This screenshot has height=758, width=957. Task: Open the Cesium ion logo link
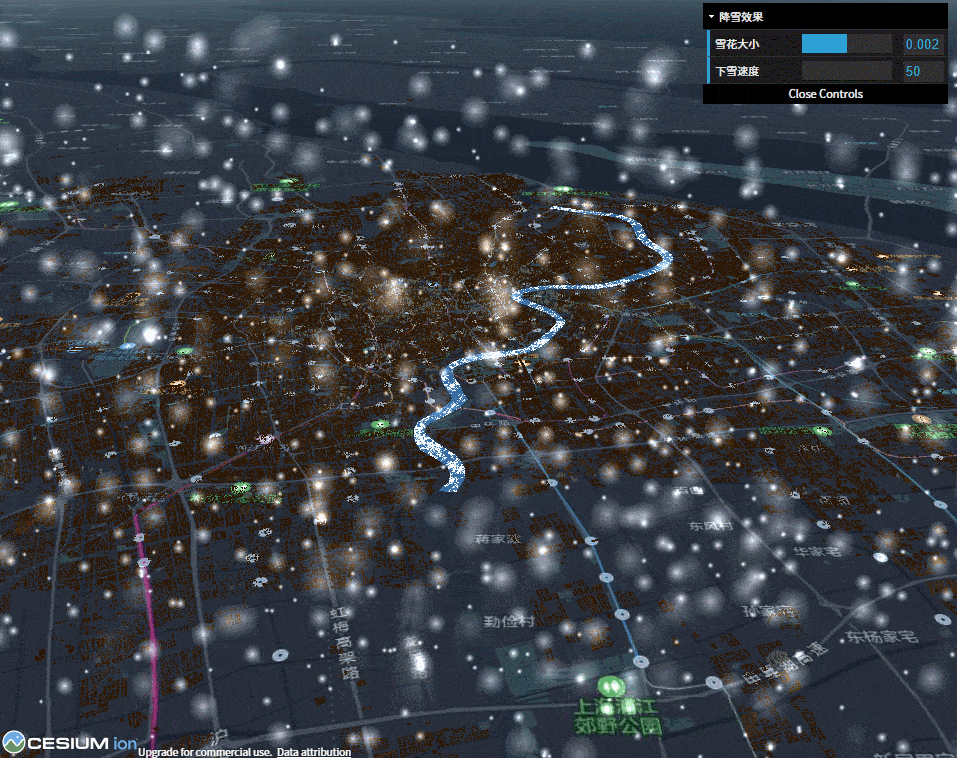70,743
